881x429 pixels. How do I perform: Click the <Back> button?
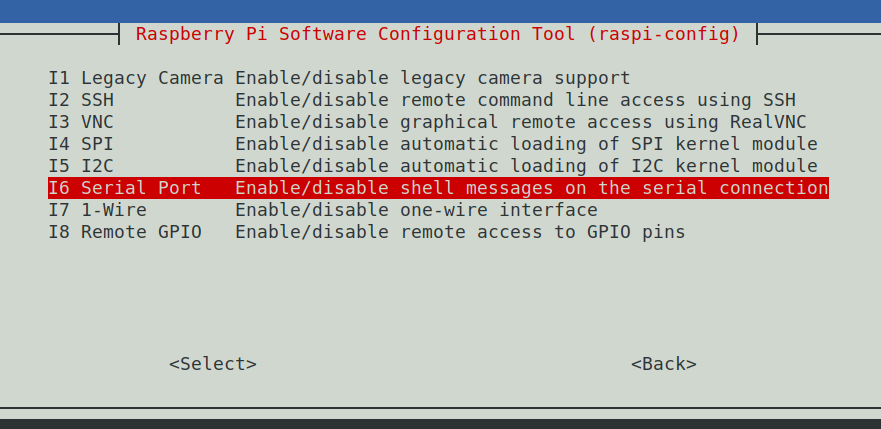pos(664,364)
